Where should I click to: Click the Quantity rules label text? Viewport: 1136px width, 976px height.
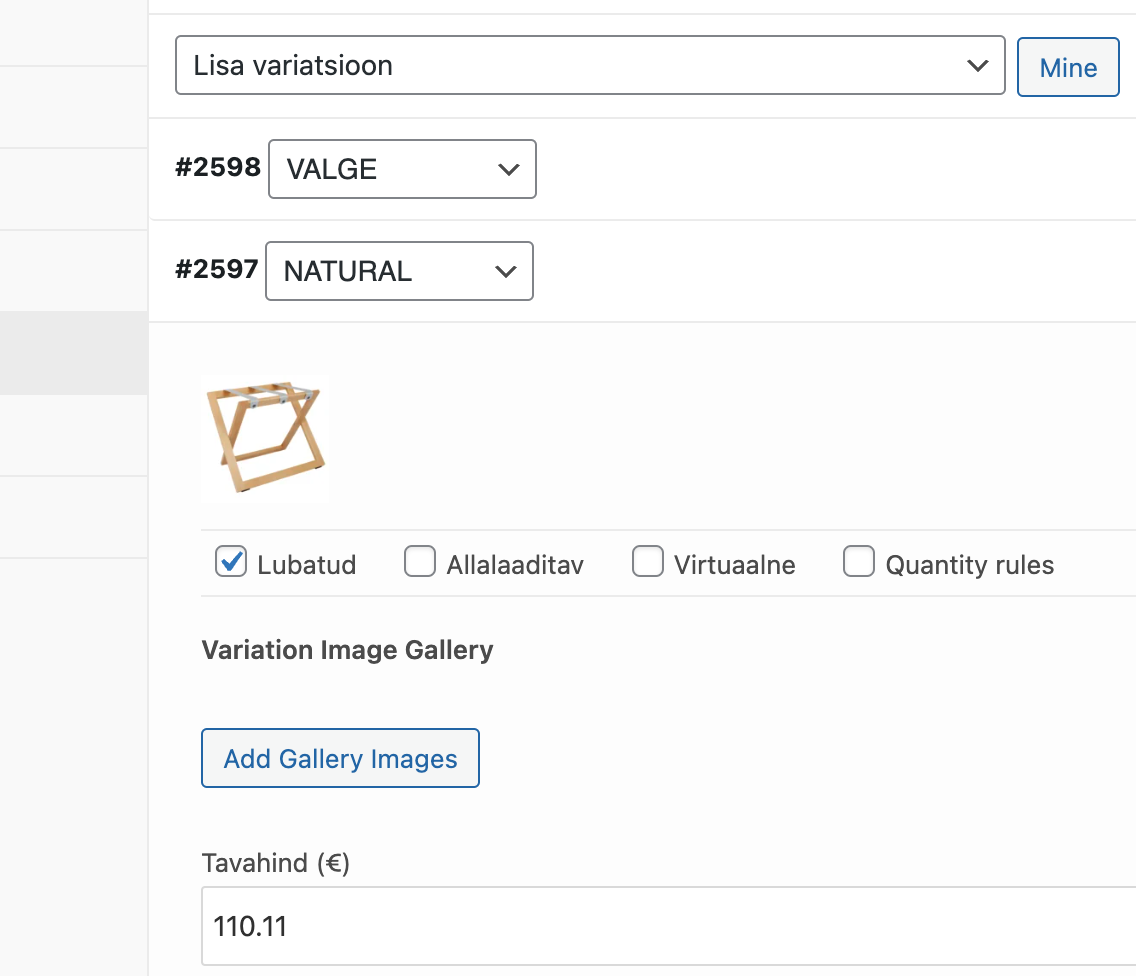click(x=969, y=565)
